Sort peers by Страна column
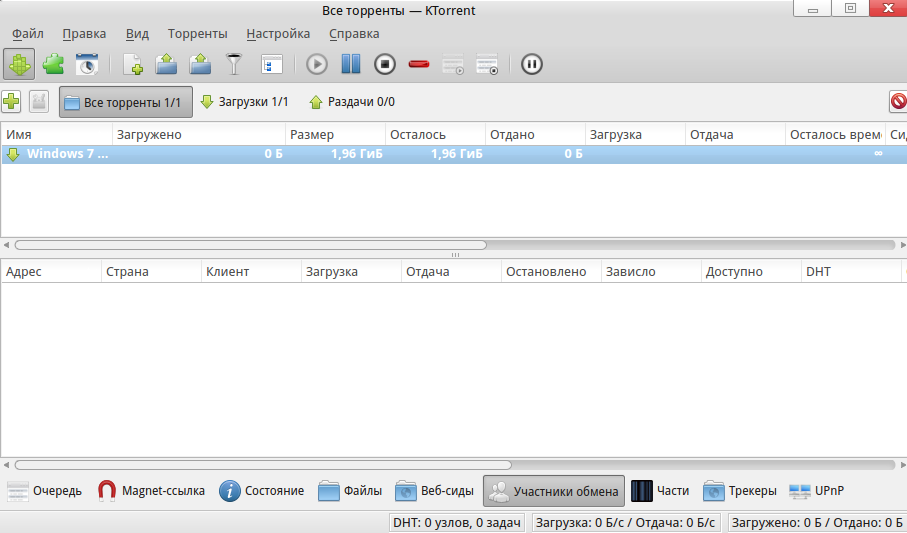 (152, 271)
